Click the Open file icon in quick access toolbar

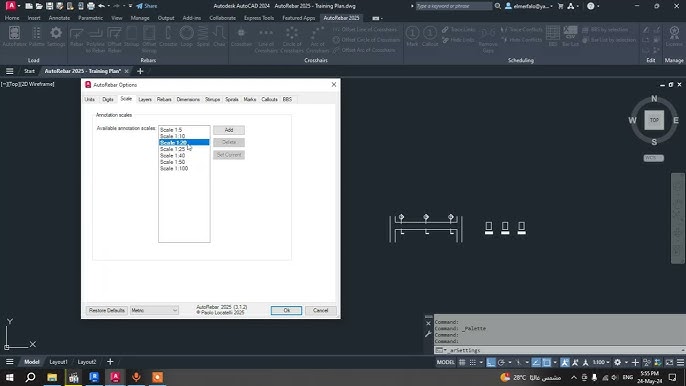tap(39, 6)
